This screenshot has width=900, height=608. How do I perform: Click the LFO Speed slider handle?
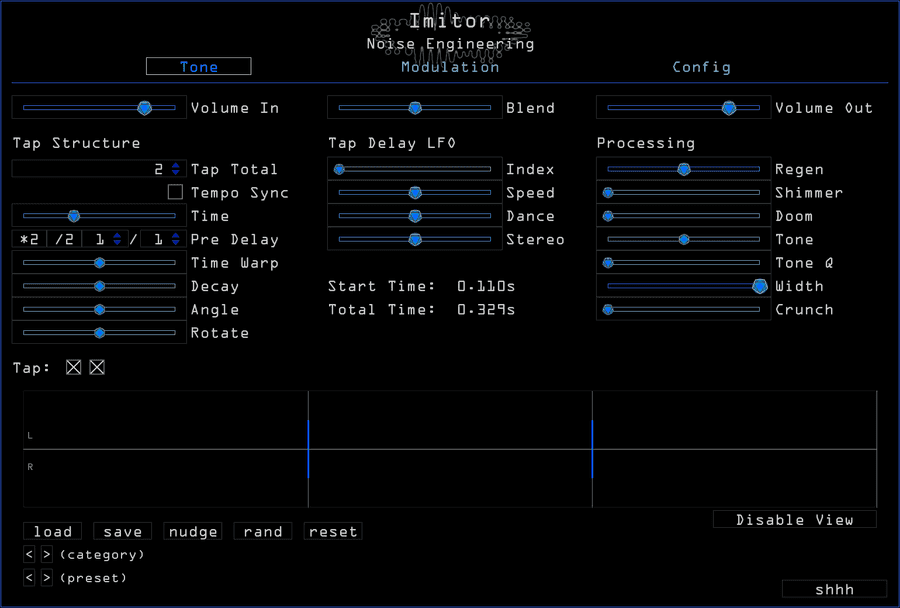(x=415, y=192)
